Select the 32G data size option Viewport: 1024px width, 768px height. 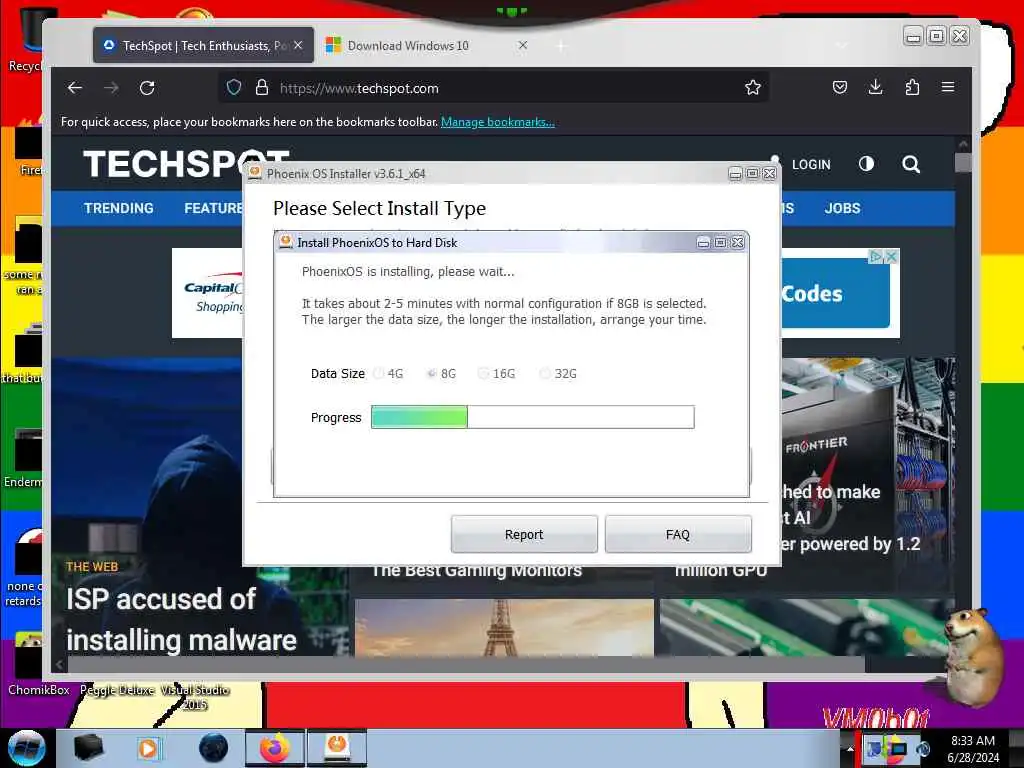tap(558, 374)
